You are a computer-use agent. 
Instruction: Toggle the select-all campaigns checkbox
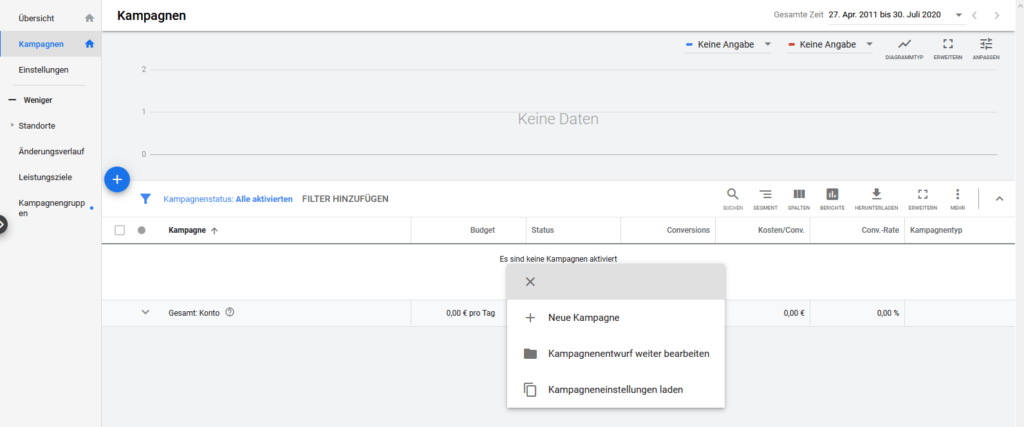(x=120, y=230)
